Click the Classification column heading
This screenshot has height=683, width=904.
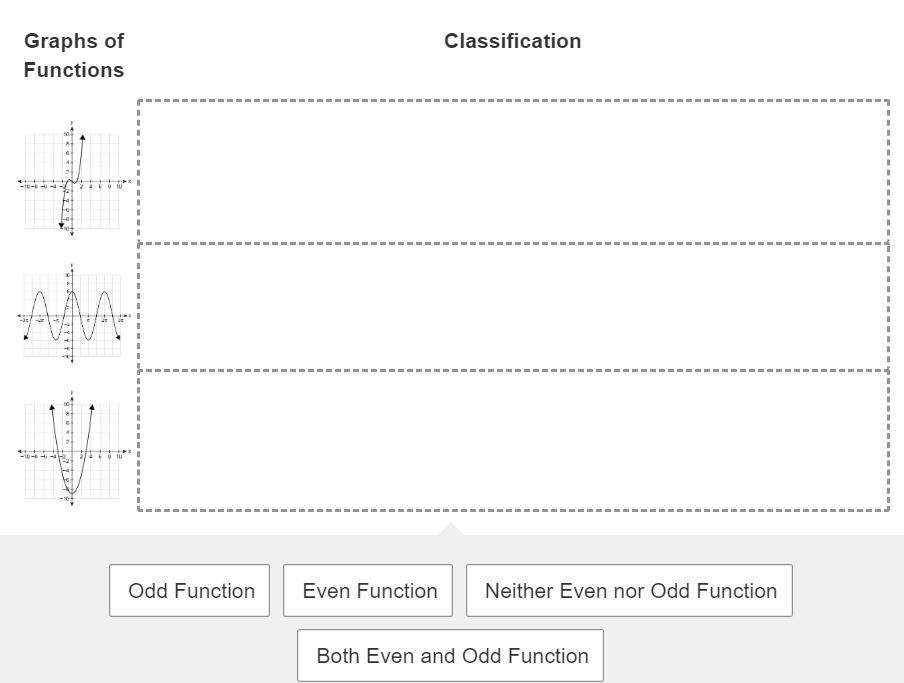click(x=513, y=41)
